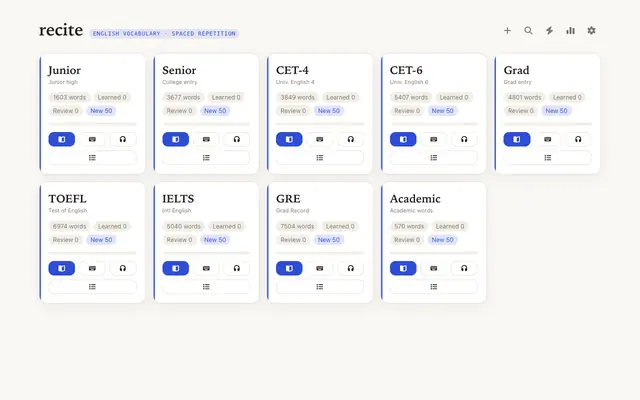Open the settings gear icon
This screenshot has width=640, height=400.
[x=591, y=31]
